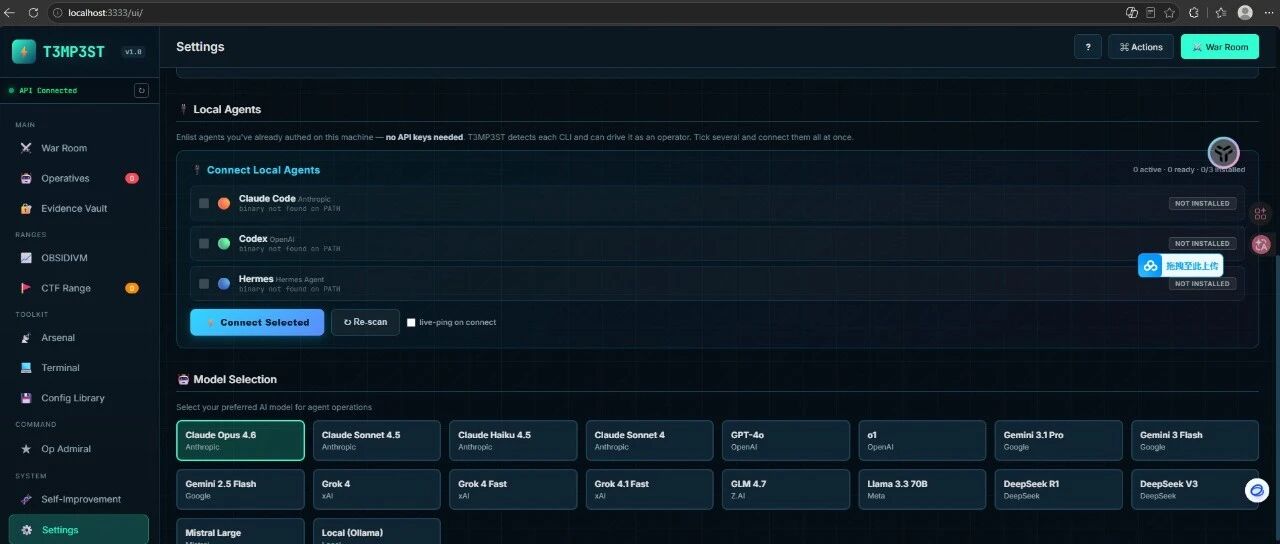Image resolution: width=1280 pixels, height=544 pixels.
Task: Select the o1 OpenAI model card
Action: (922, 440)
